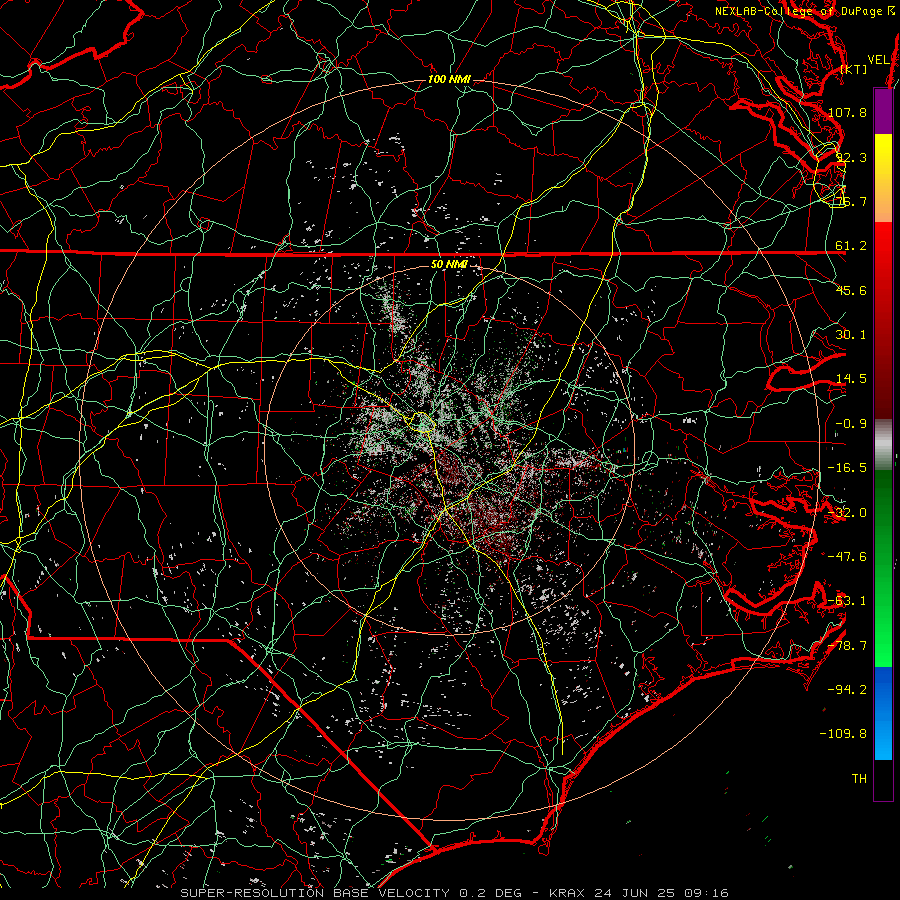Click the -0.9 legend value
900x900 pixels.
coord(851,424)
